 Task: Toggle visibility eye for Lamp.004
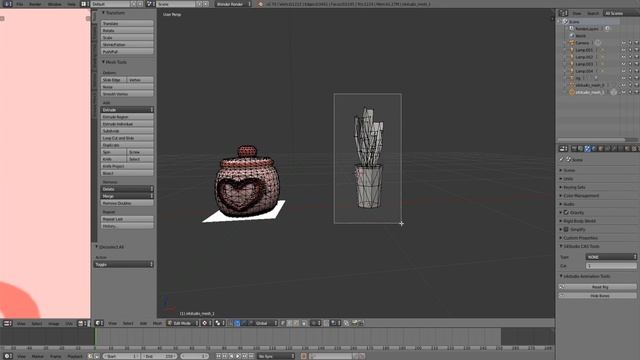click(x=623, y=71)
